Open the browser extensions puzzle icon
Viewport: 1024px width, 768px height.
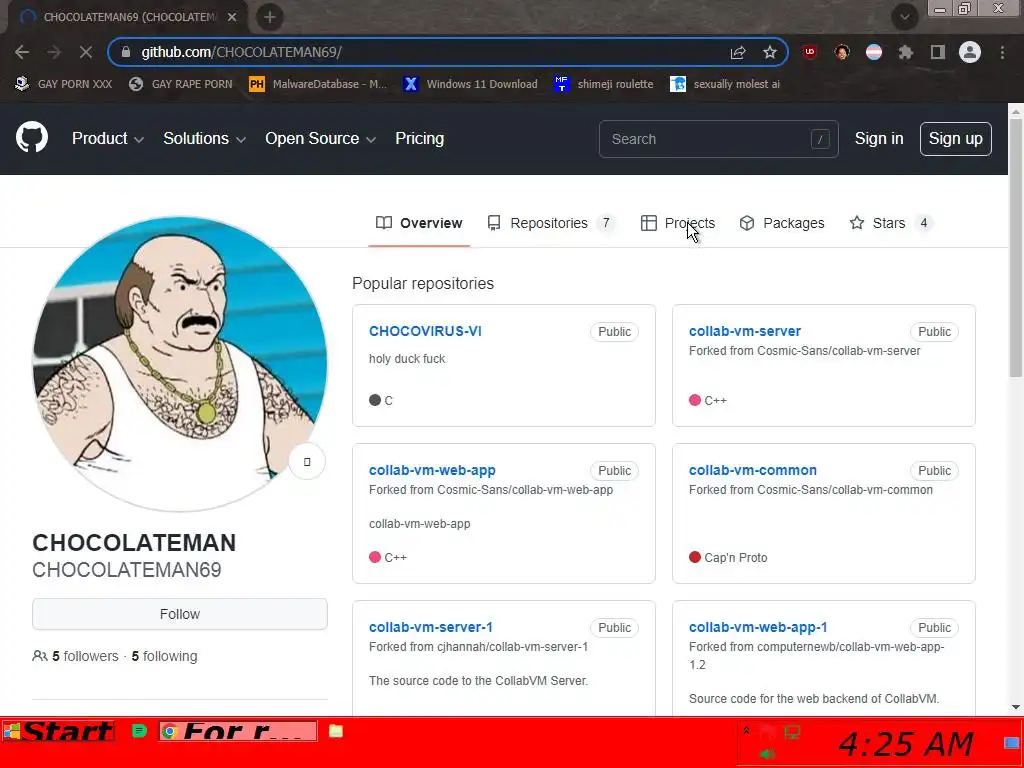[x=906, y=52]
